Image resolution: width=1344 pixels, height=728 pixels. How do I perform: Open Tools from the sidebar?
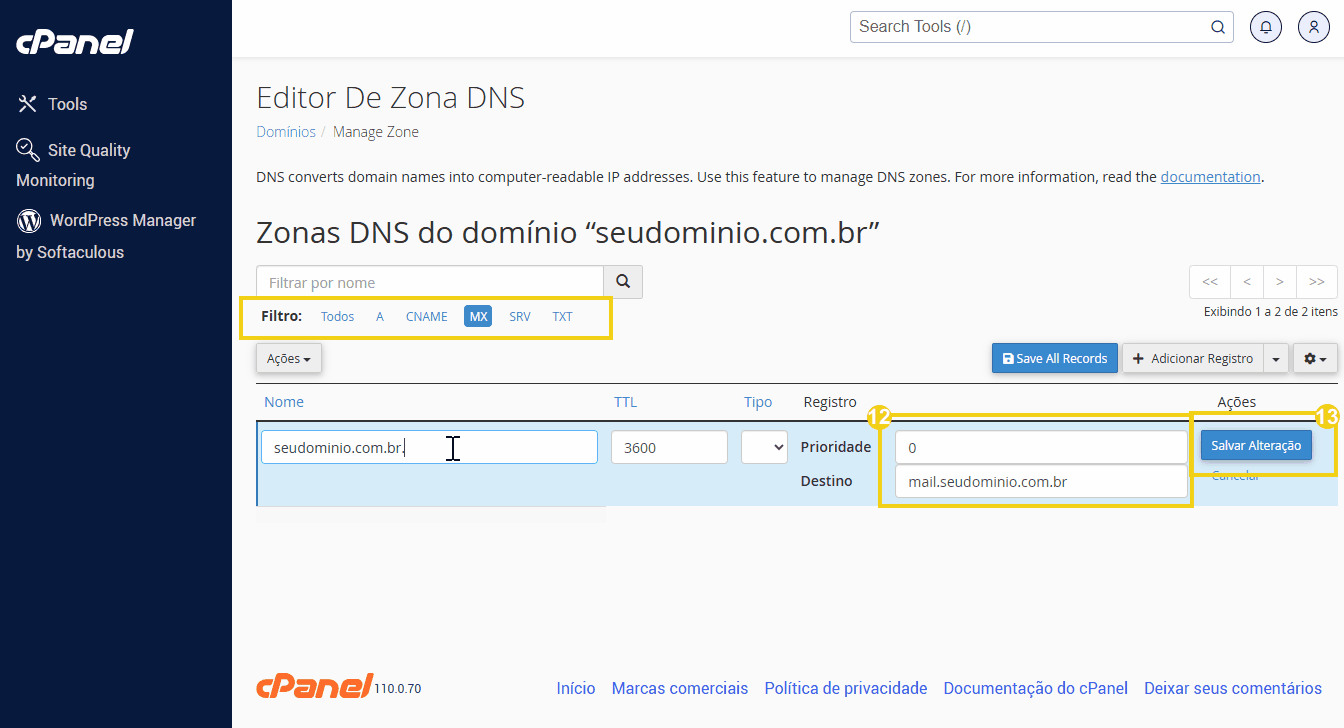tap(53, 104)
